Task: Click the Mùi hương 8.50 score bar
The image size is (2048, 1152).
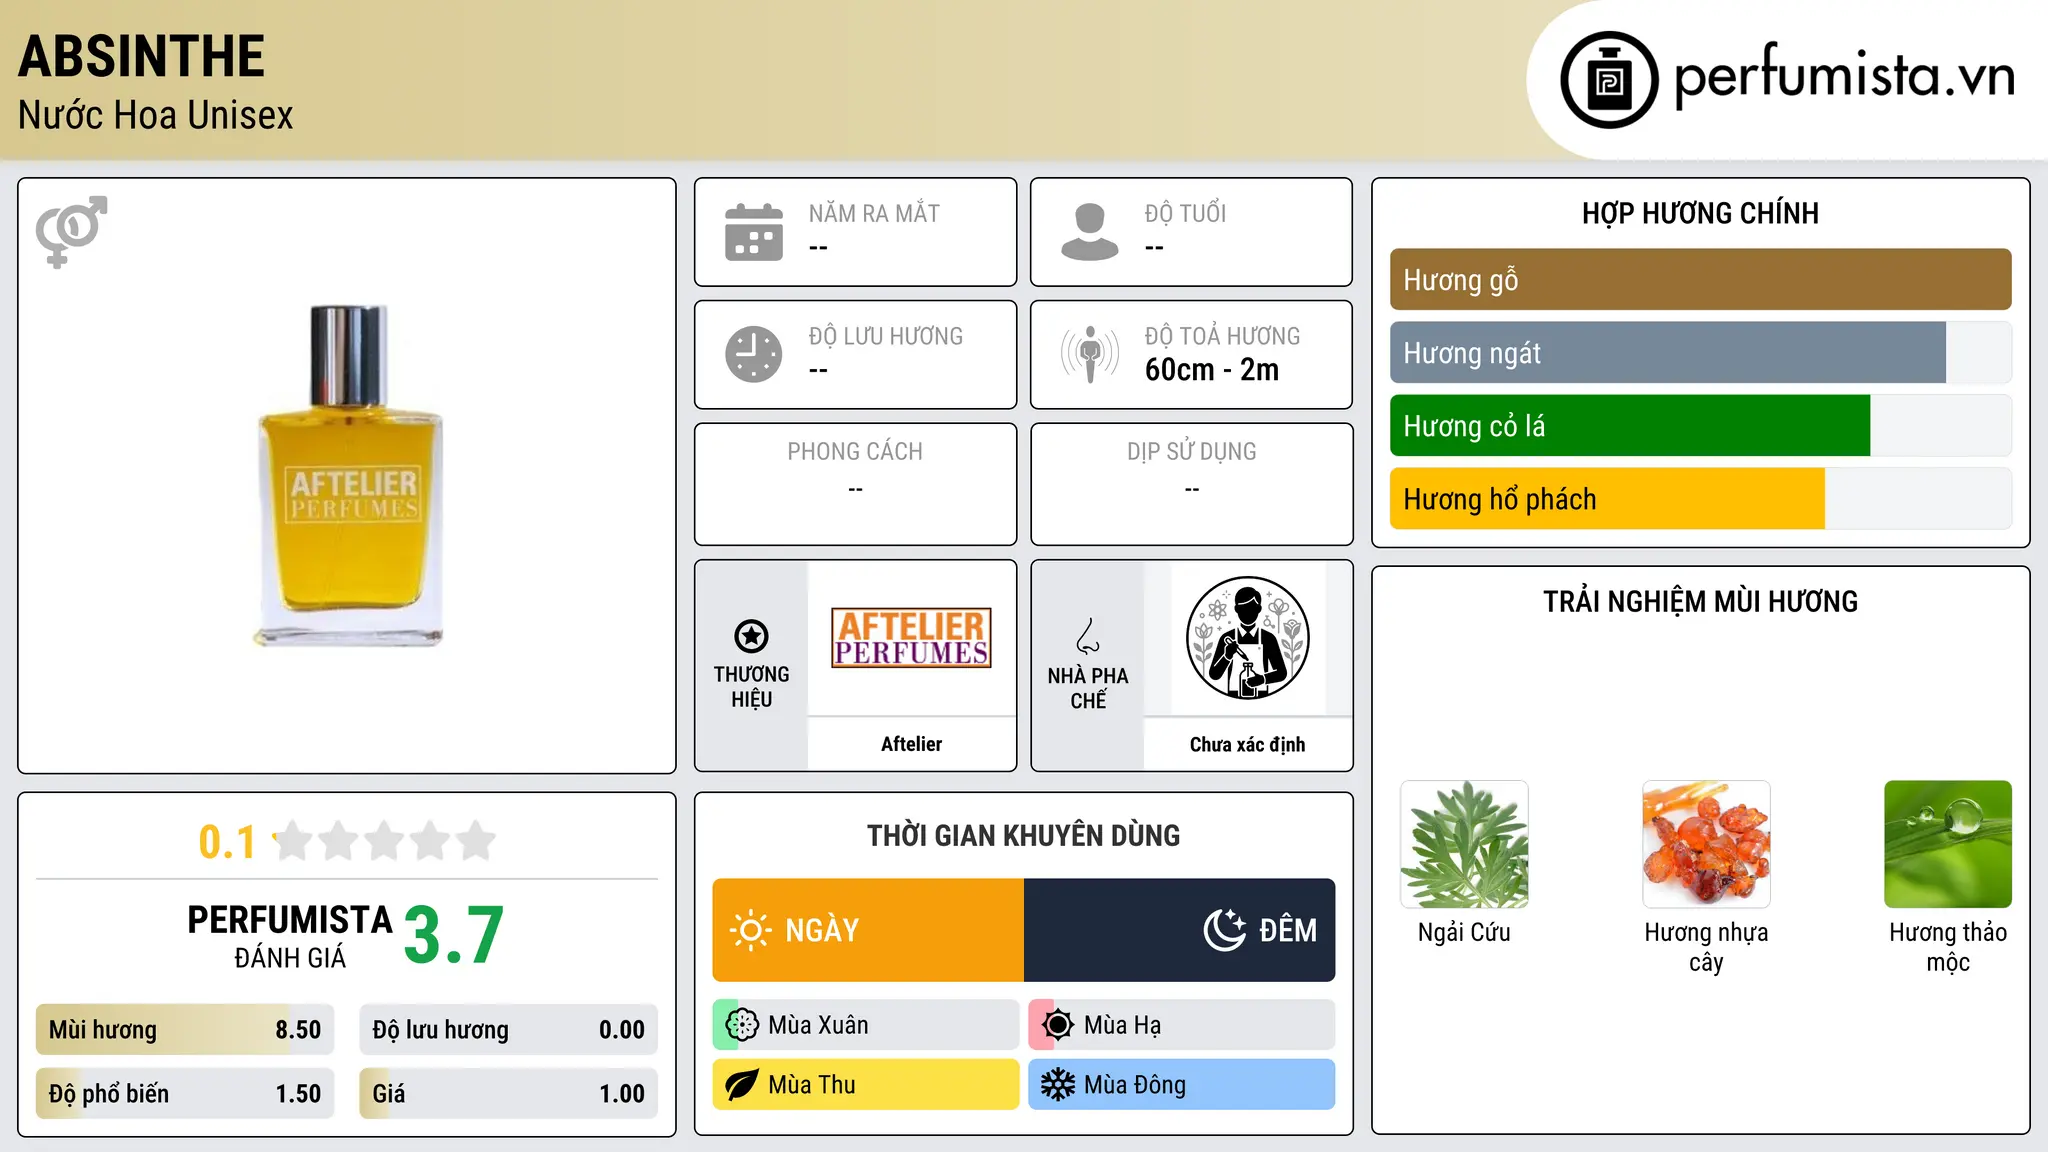Action: click(185, 1030)
